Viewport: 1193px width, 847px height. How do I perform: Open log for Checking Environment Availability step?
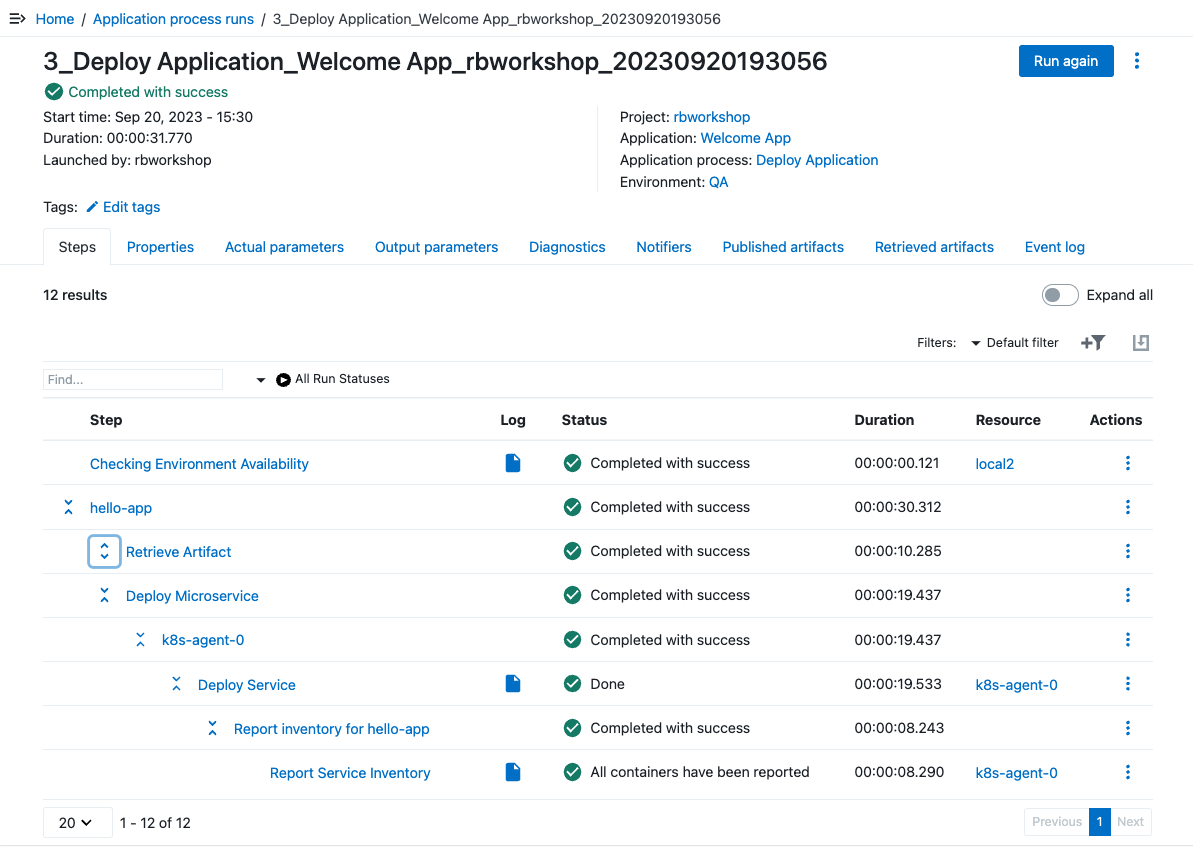(x=513, y=463)
